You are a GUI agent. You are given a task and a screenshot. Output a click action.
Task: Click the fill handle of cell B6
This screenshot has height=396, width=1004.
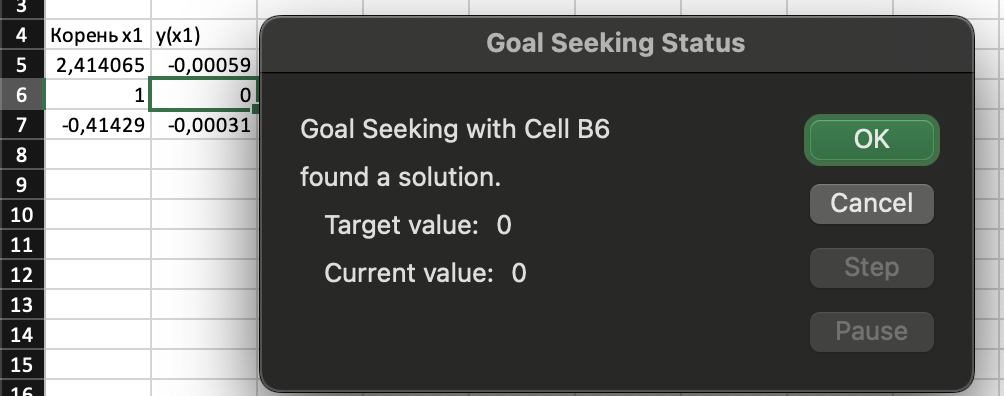click(x=256, y=110)
